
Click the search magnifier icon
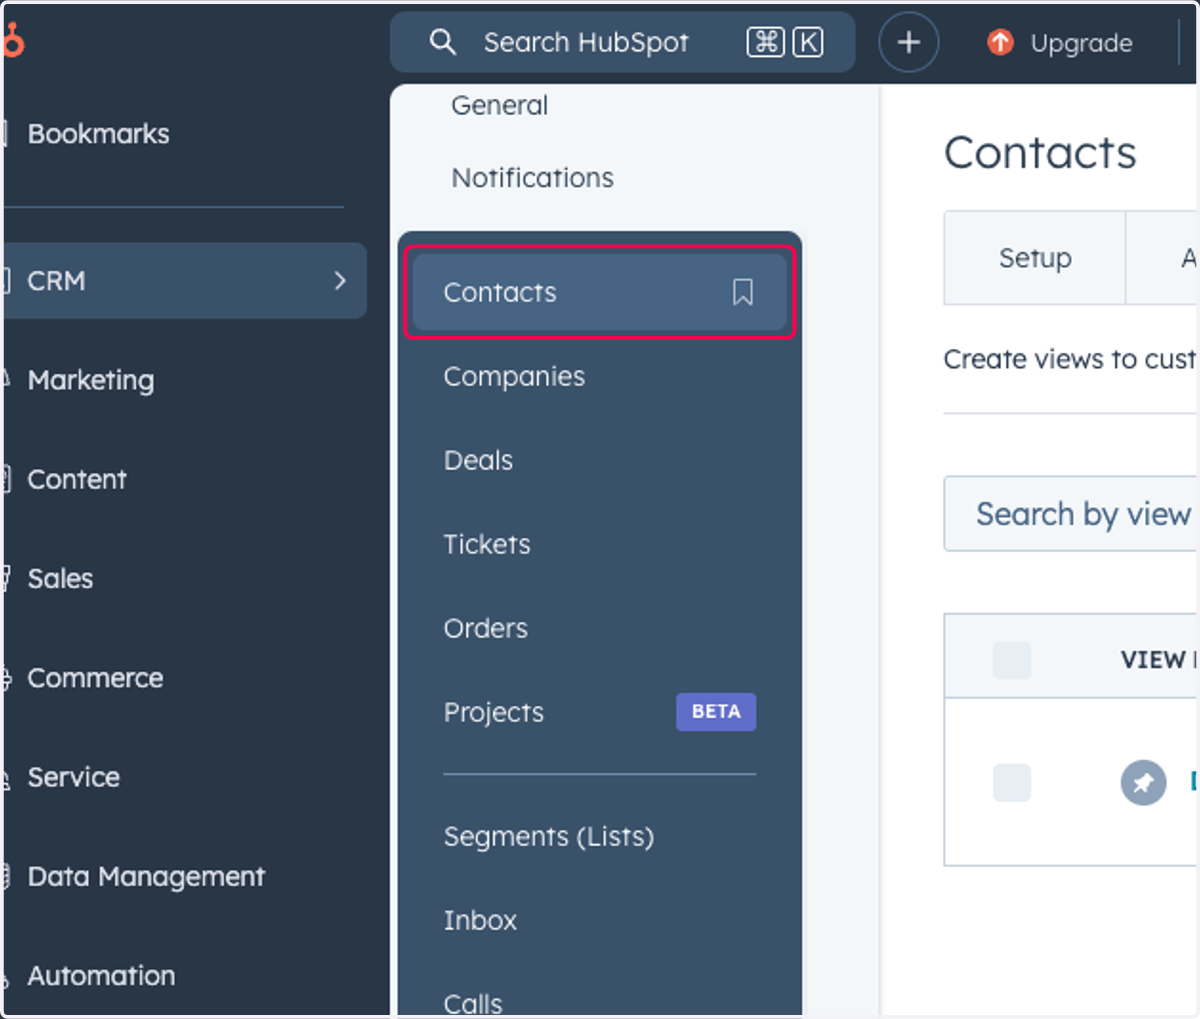click(442, 42)
